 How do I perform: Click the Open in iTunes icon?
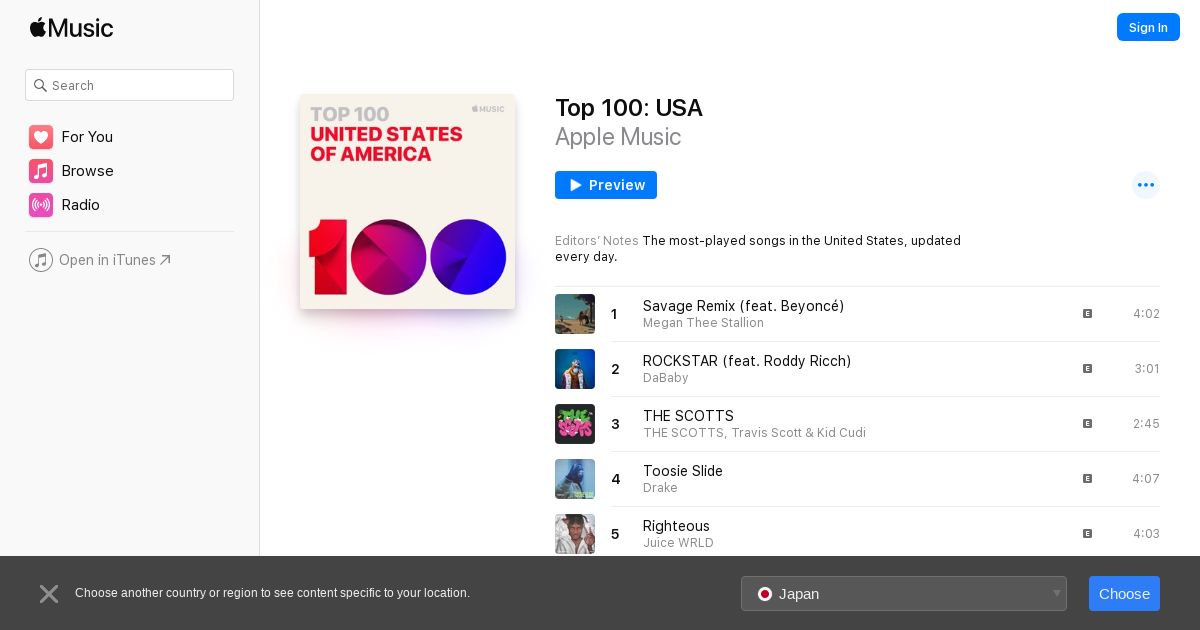pos(41,260)
